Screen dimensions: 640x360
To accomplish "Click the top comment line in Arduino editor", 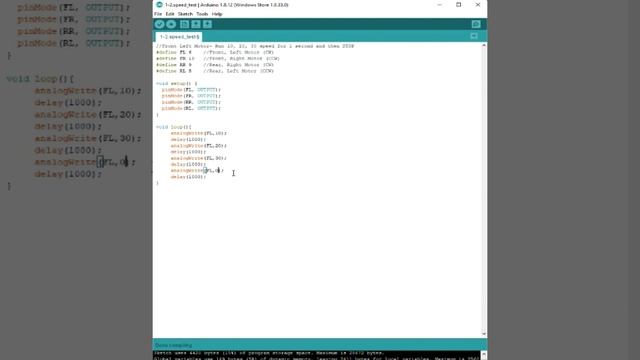I will (x=255, y=46).
